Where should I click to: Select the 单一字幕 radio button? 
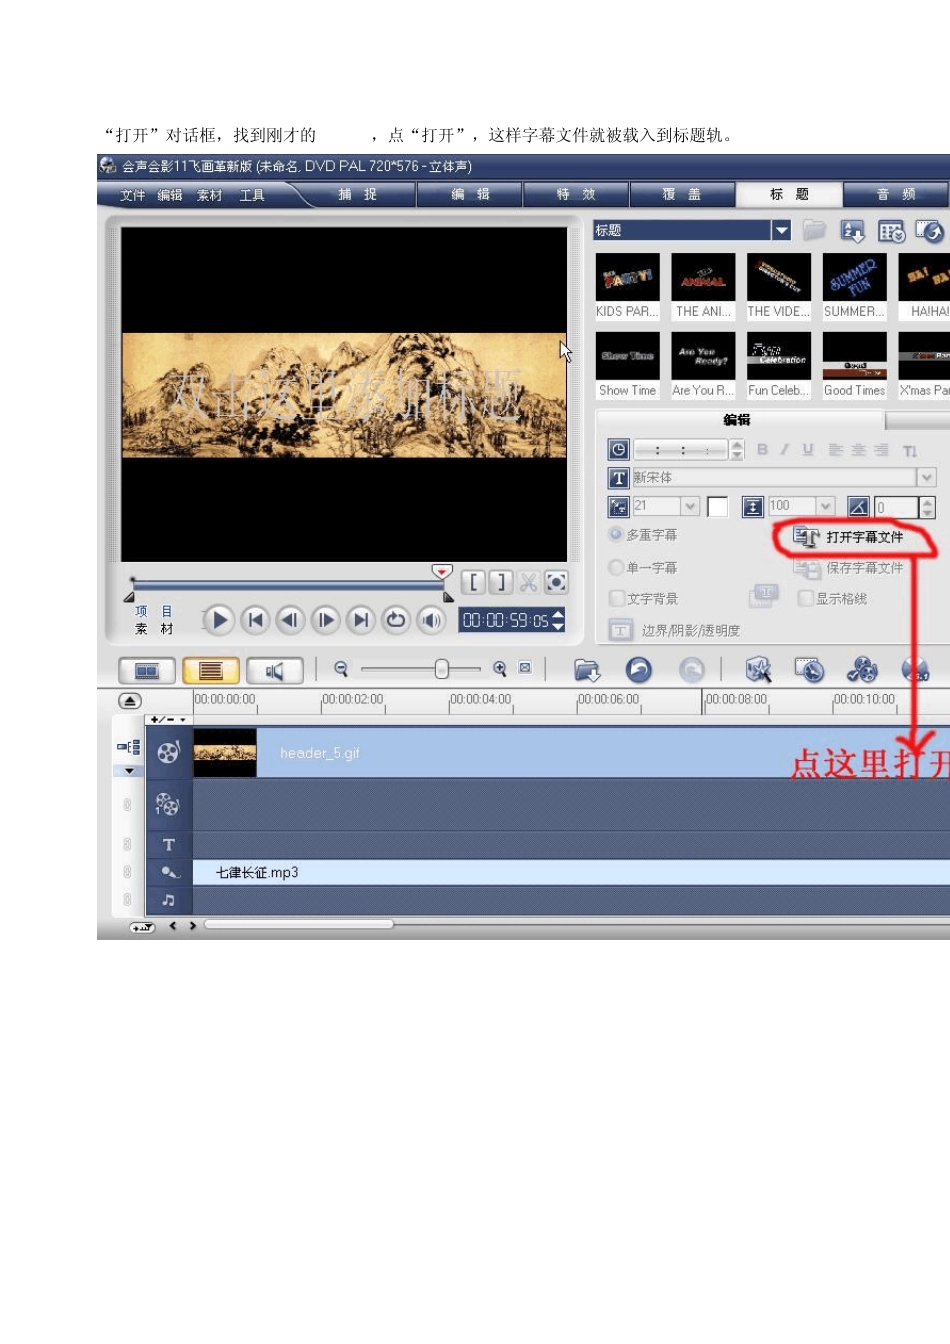[616, 567]
